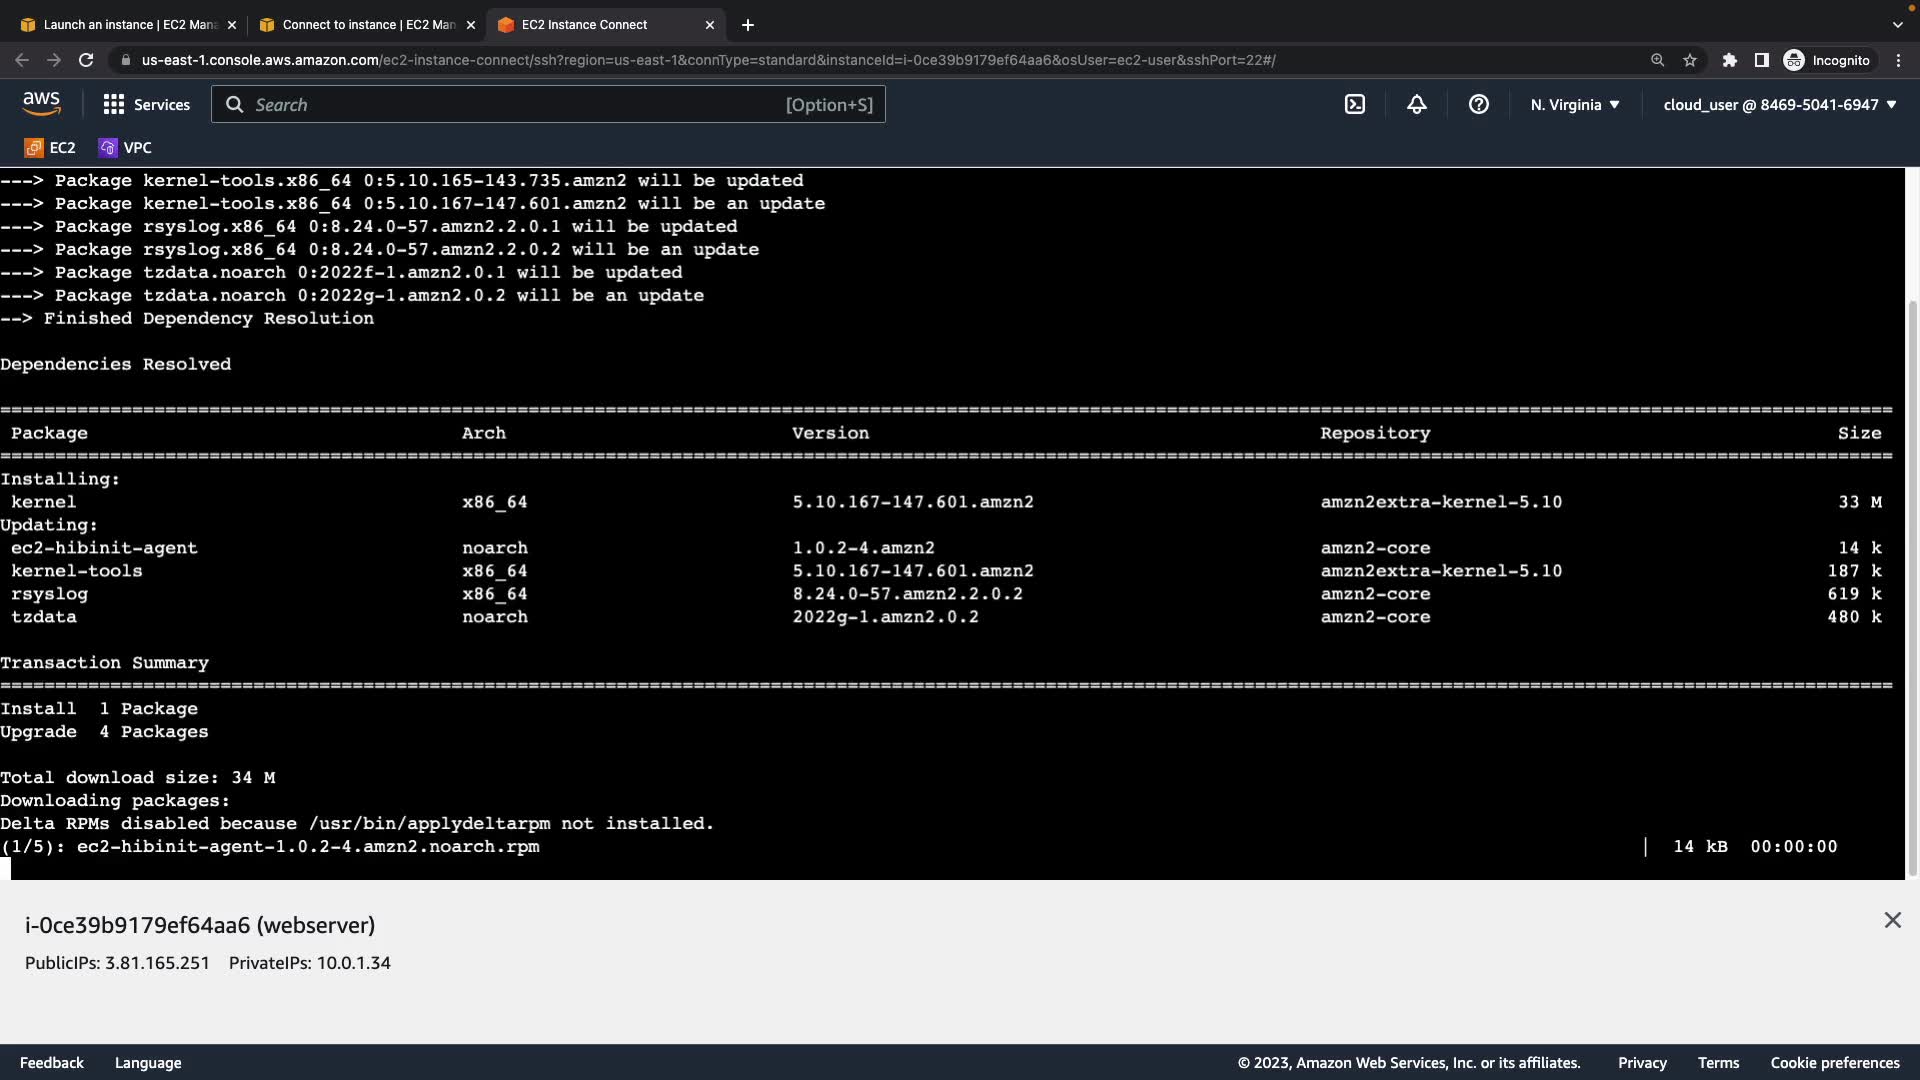Screen dimensions: 1920x1080
Task: Expand the N. Virginia region dropdown
Action: point(1574,104)
